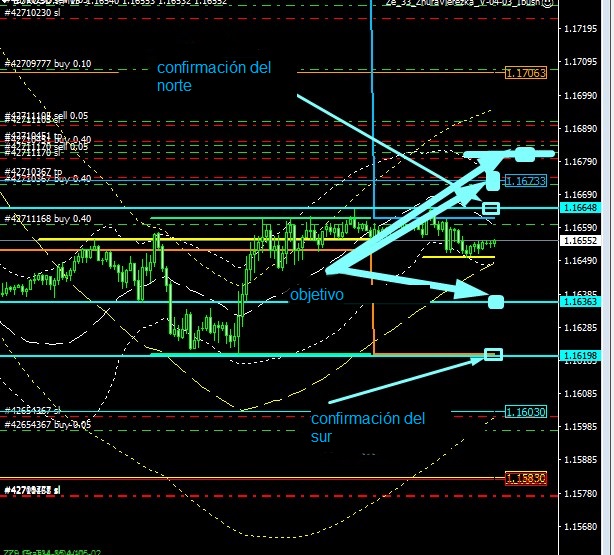
Task: Click the hollow square marker near 1.16648
Action: (490, 208)
